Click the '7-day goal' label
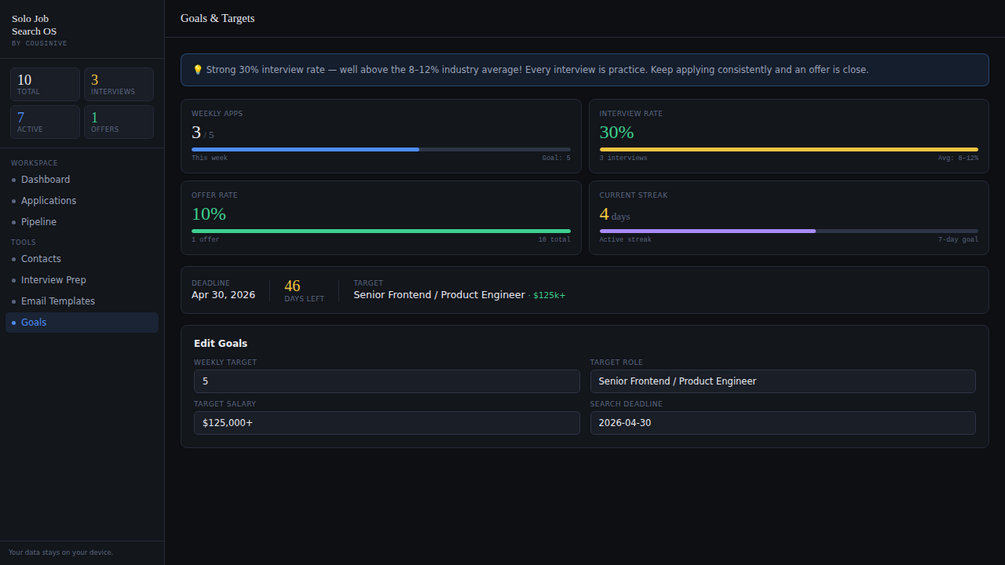The height and width of the screenshot is (565, 1005). click(x=958, y=240)
